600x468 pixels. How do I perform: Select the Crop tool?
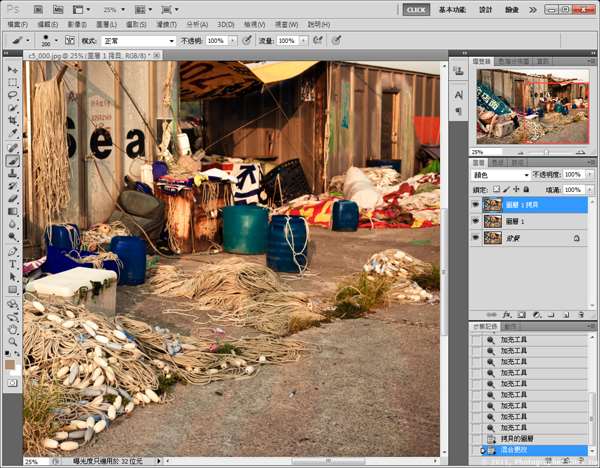click(13, 121)
